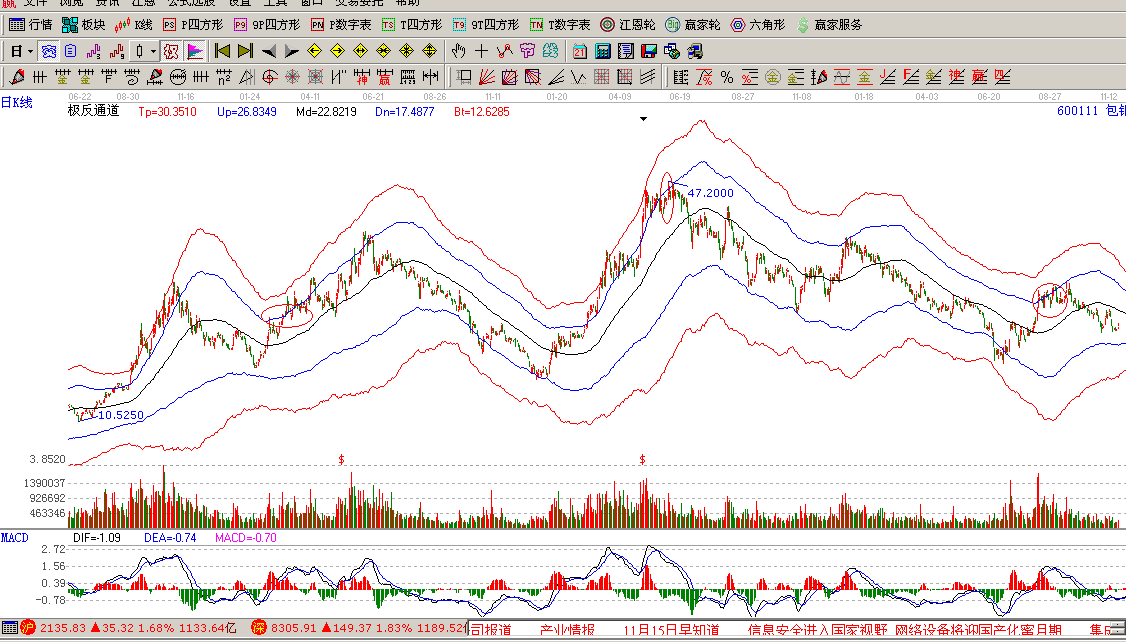Switch to K线 chart view

click(134, 24)
